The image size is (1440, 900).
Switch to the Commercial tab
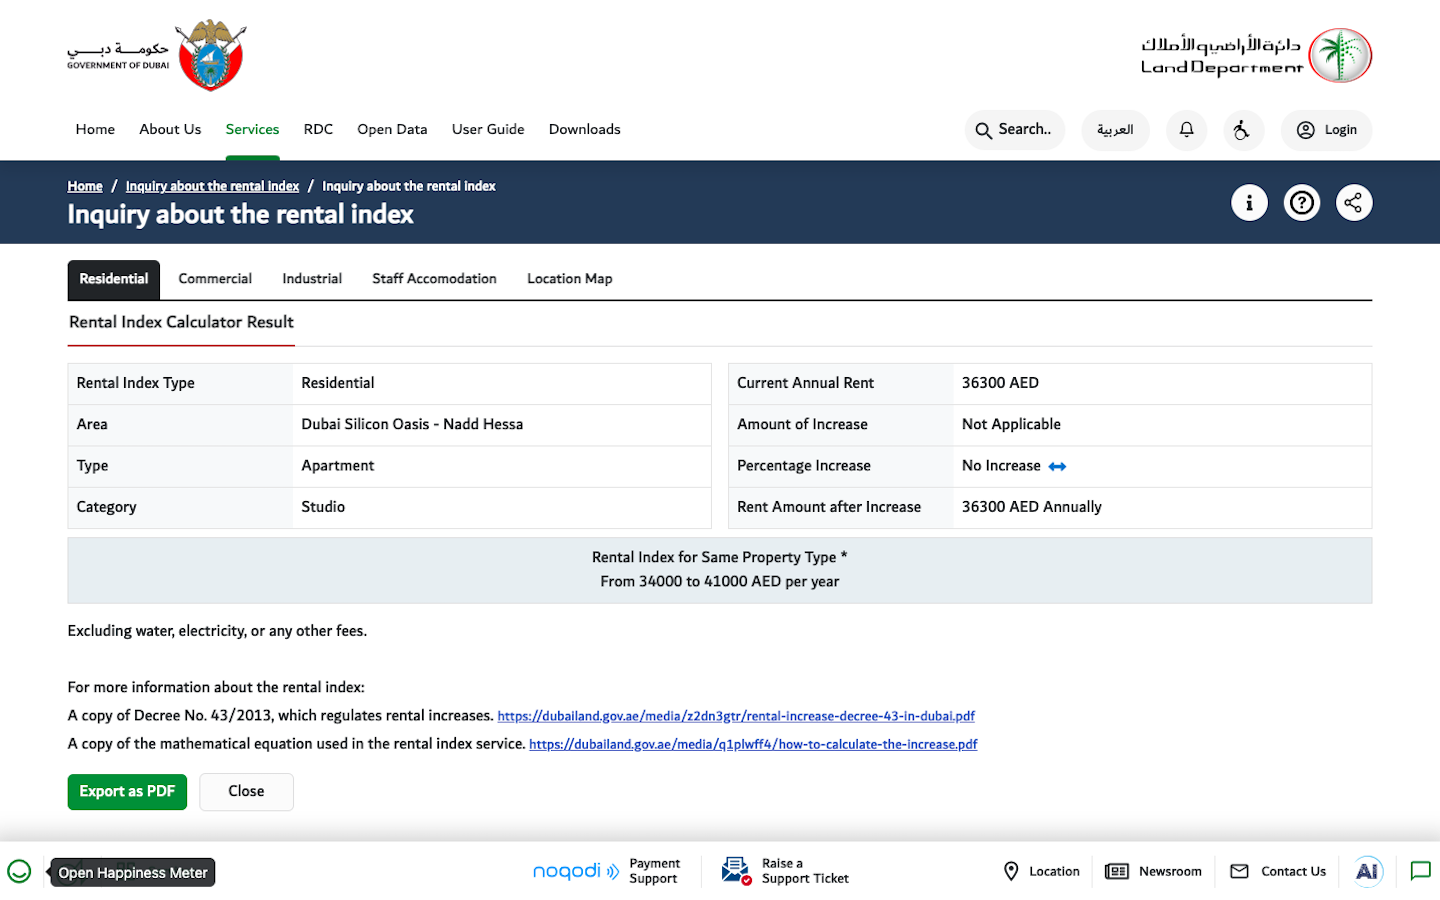point(214,279)
